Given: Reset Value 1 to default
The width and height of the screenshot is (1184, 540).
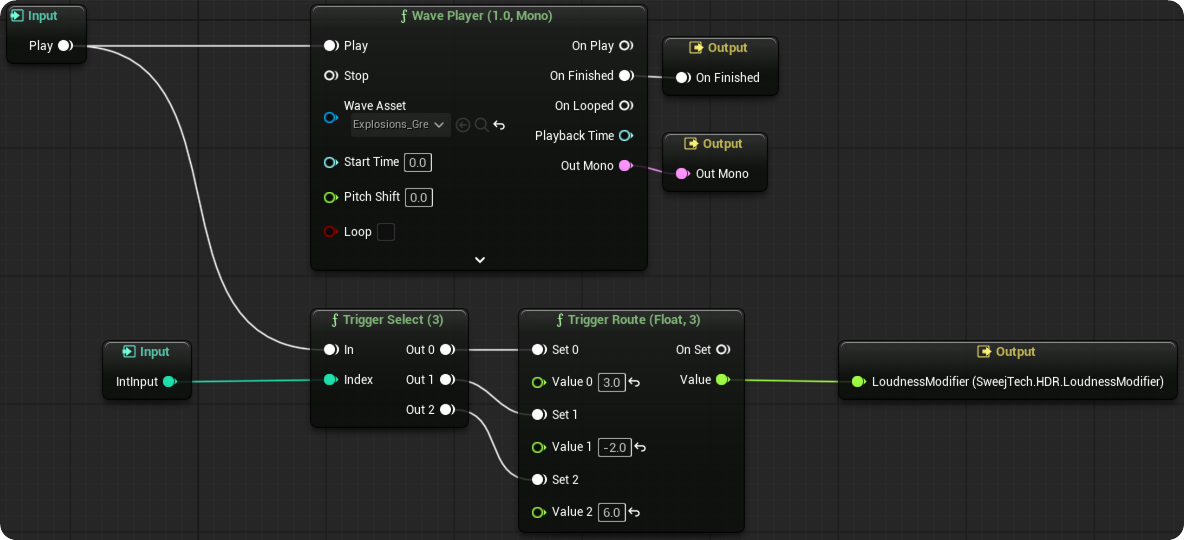Looking at the screenshot, I should pos(640,448).
